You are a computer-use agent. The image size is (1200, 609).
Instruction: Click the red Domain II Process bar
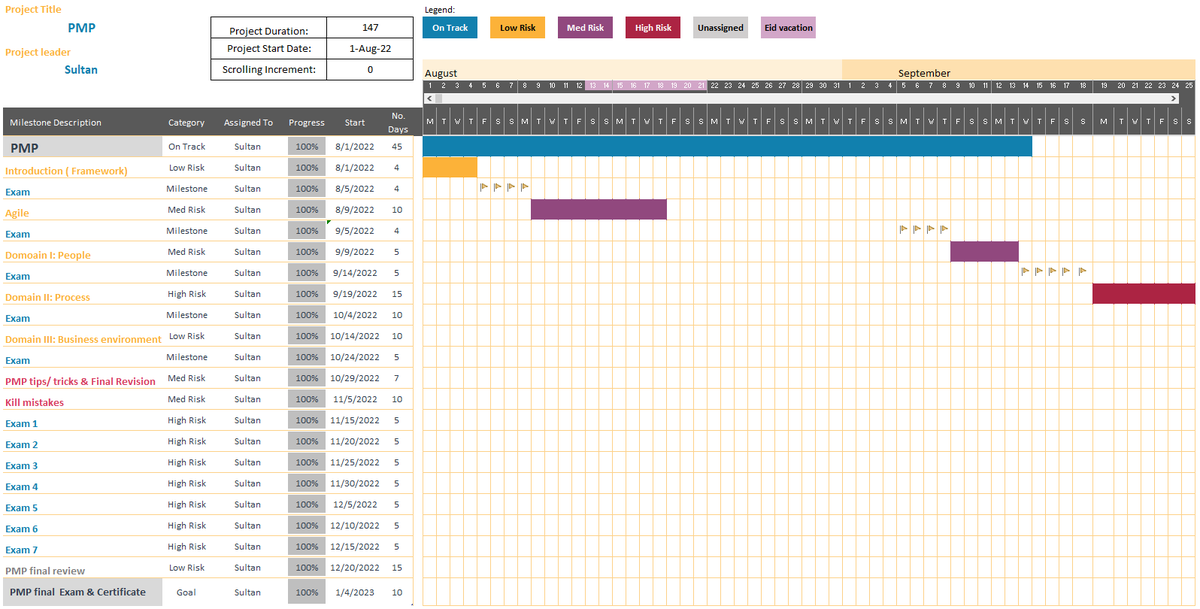[x=1143, y=293]
